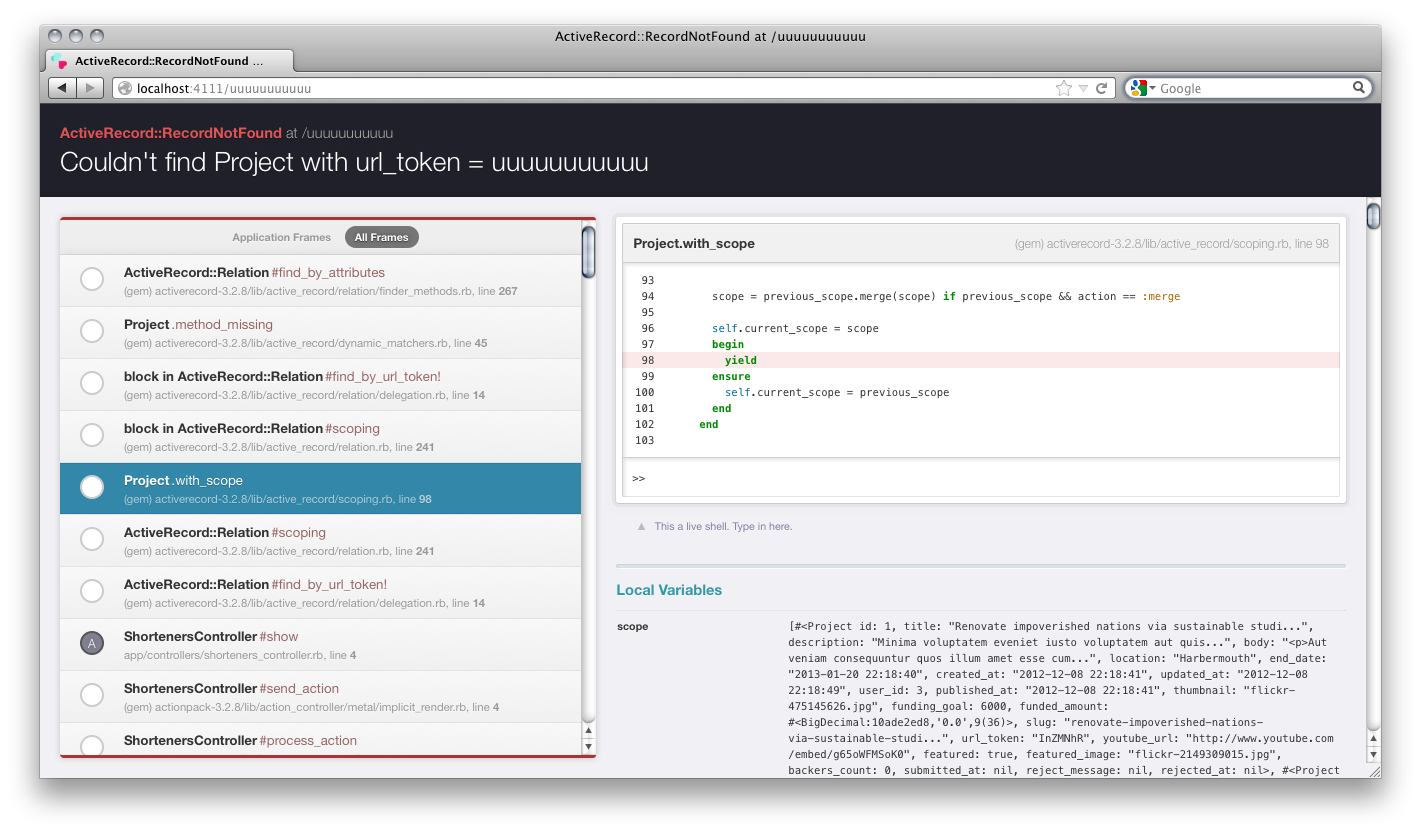Go back with the browser back arrow
This screenshot has height=833, width=1421.
pos(62,88)
